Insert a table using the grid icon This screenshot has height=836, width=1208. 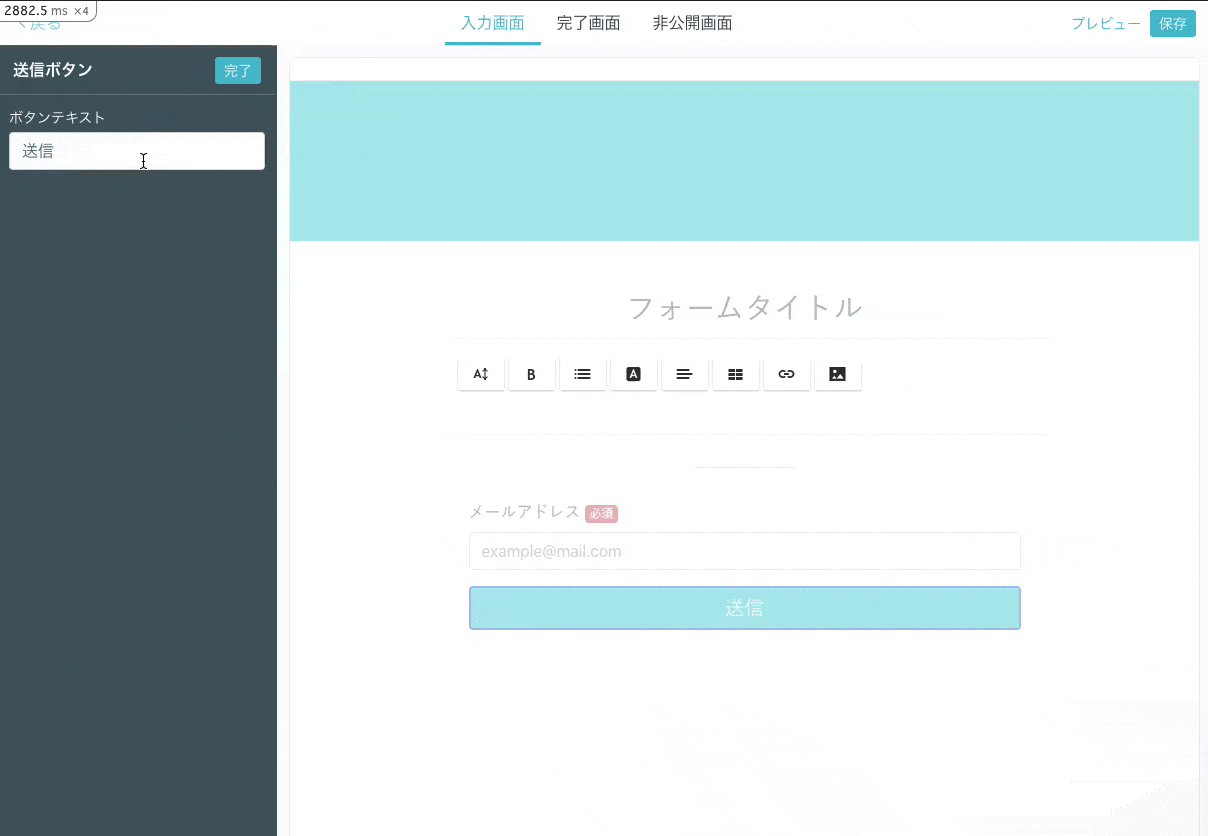(736, 374)
